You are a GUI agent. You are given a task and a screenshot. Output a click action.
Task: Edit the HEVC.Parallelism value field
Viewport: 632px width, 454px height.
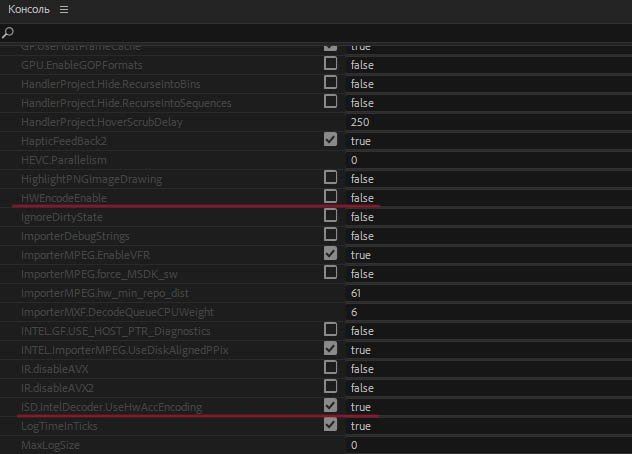click(x=489, y=160)
